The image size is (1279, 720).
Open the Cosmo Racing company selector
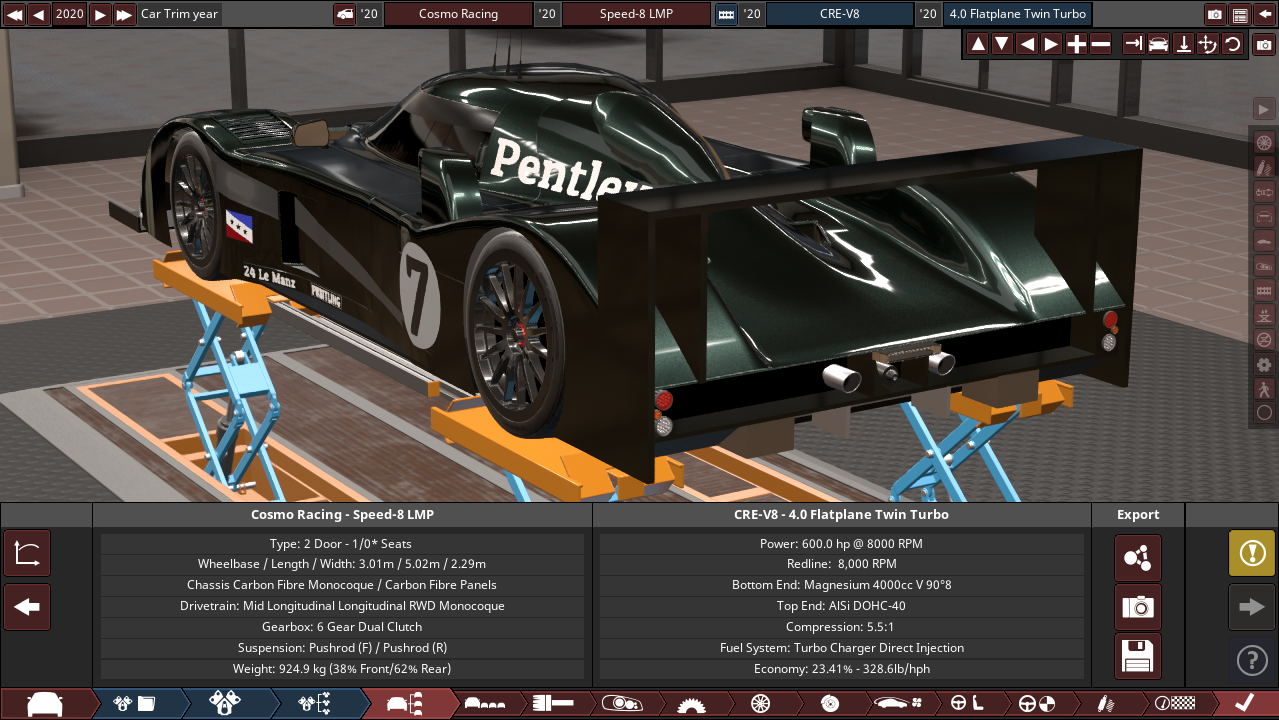458,14
